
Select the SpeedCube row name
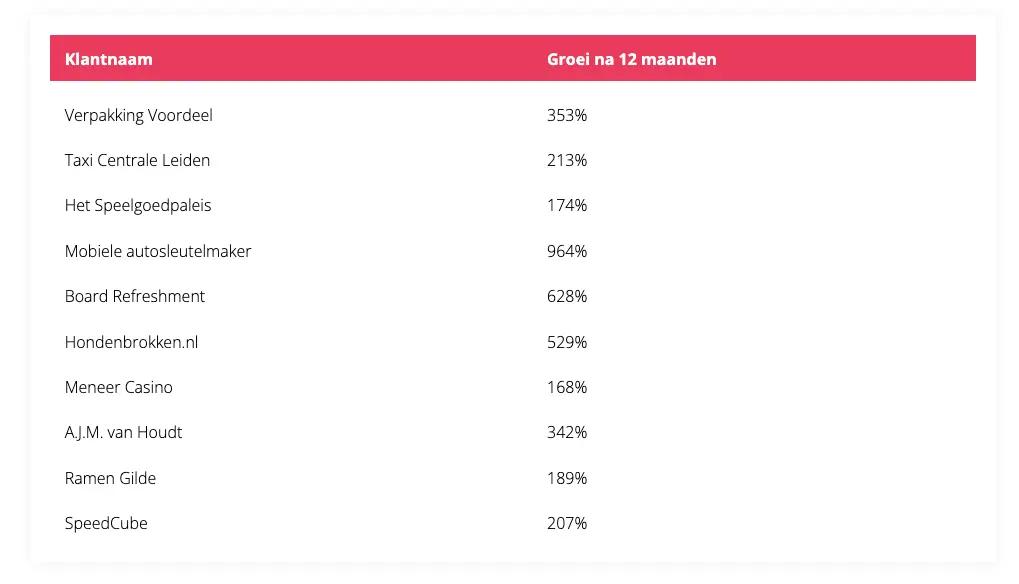click(106, 523)
